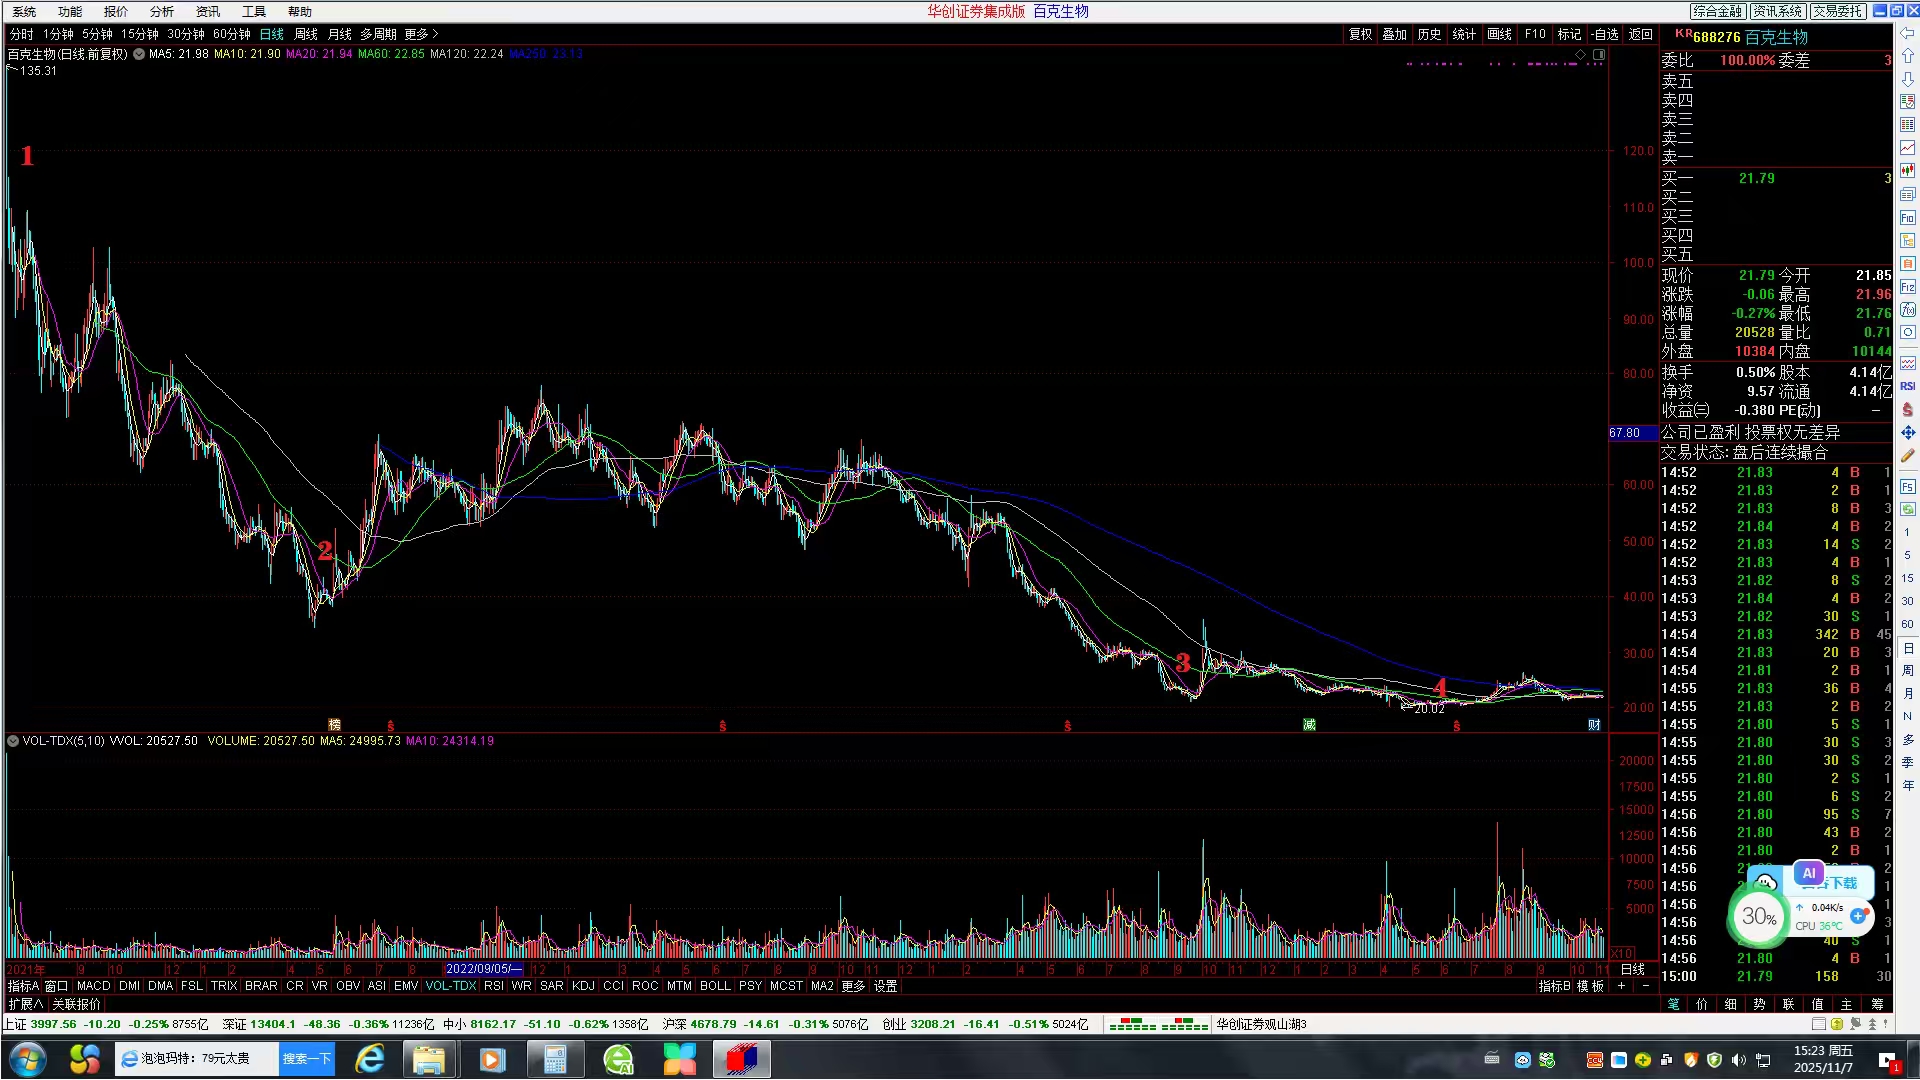
Task: Click the plus zoom button beside 模板
Action: (1622, 986)
